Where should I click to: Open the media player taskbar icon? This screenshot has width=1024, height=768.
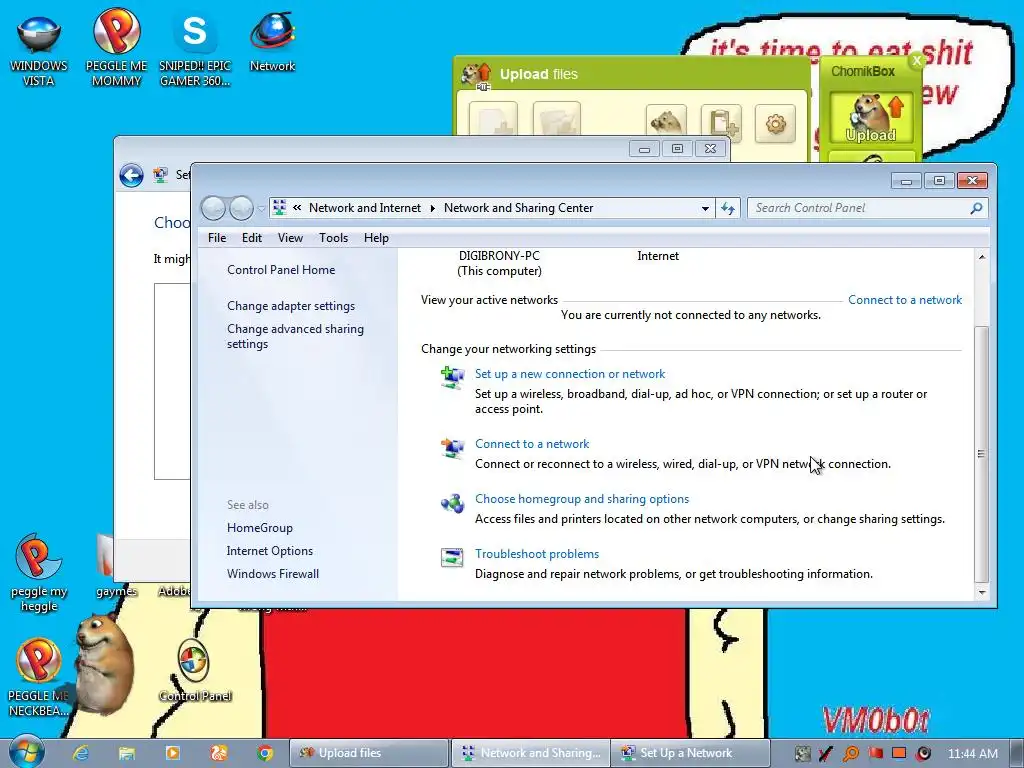click(x=173, y=753)
